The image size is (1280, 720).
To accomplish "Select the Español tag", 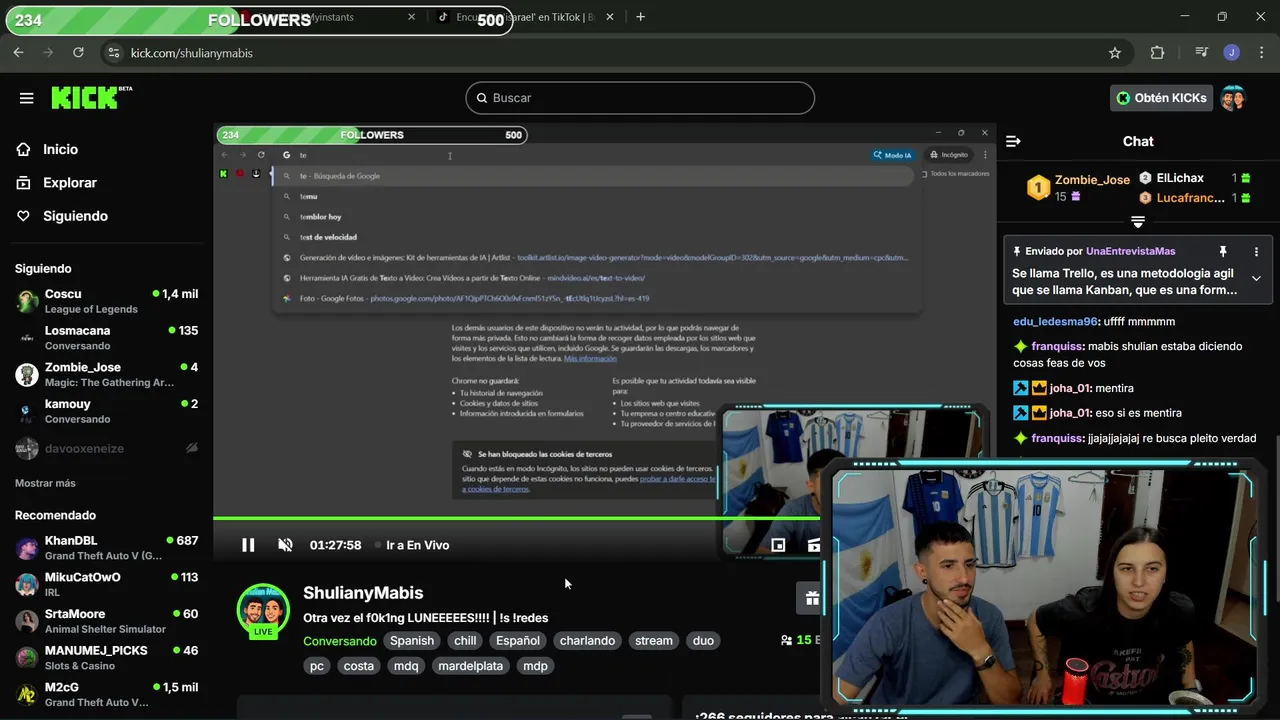I will (518, 641).
